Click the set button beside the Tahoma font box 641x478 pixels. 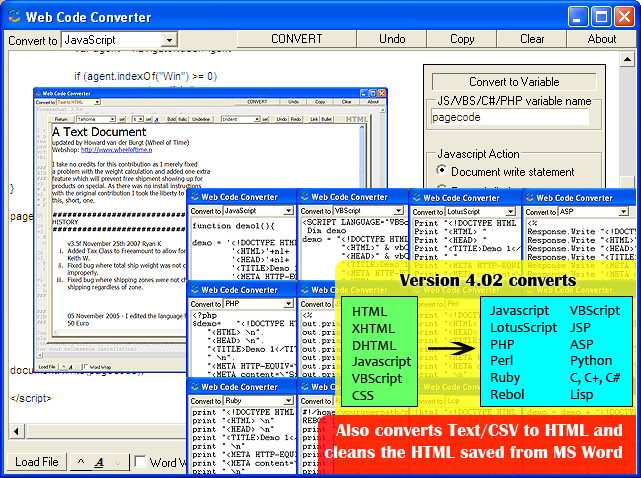coord(122,119)
